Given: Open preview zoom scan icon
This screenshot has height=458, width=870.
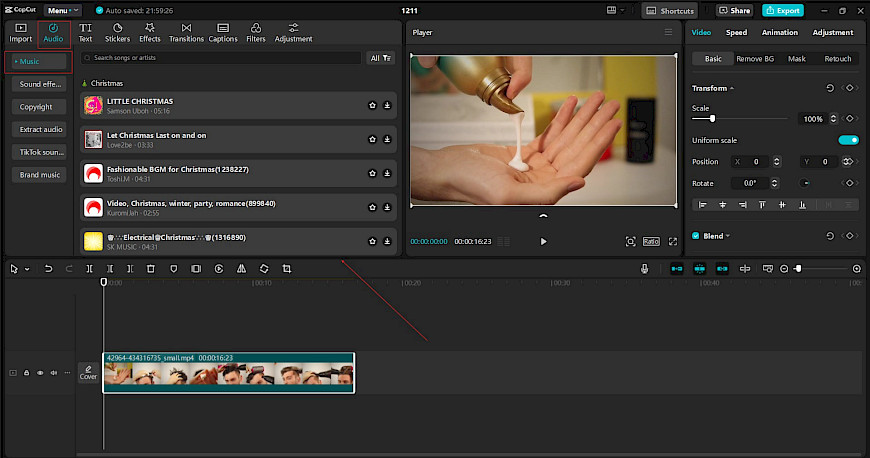Looking at the screenshot, I should (630, 241).
